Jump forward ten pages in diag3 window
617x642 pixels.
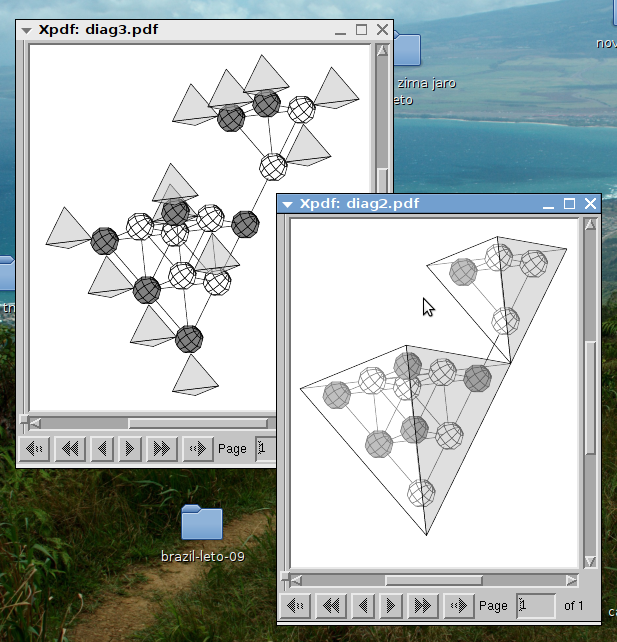[162, 449]
